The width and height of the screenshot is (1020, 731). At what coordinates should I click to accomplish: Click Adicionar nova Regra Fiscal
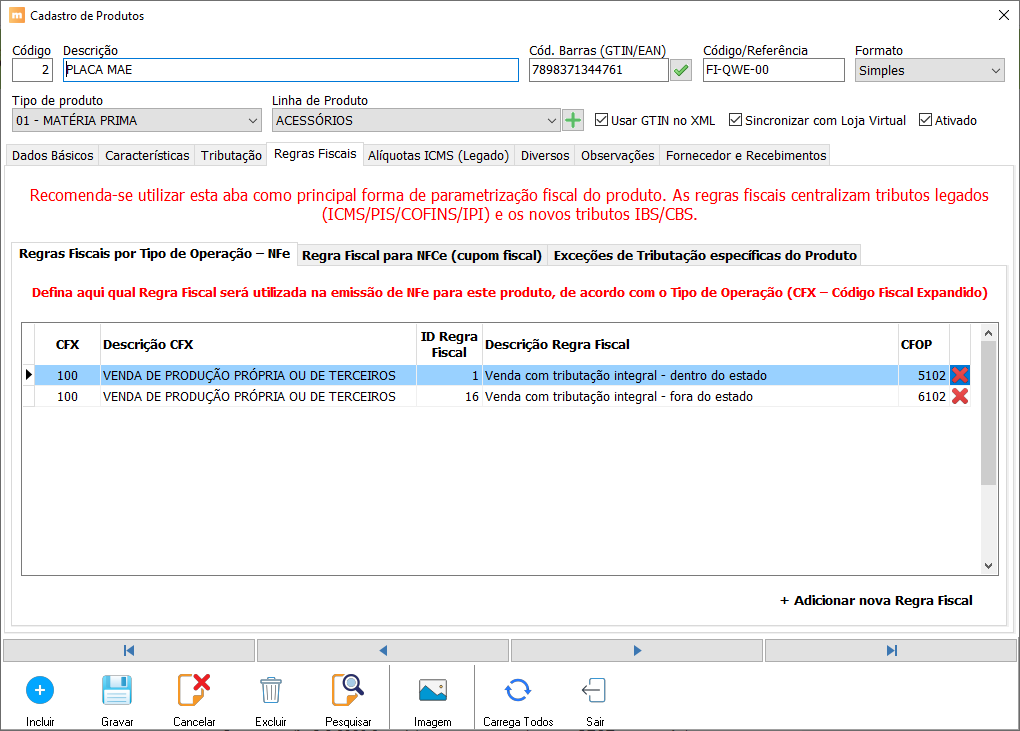[876, 600]
